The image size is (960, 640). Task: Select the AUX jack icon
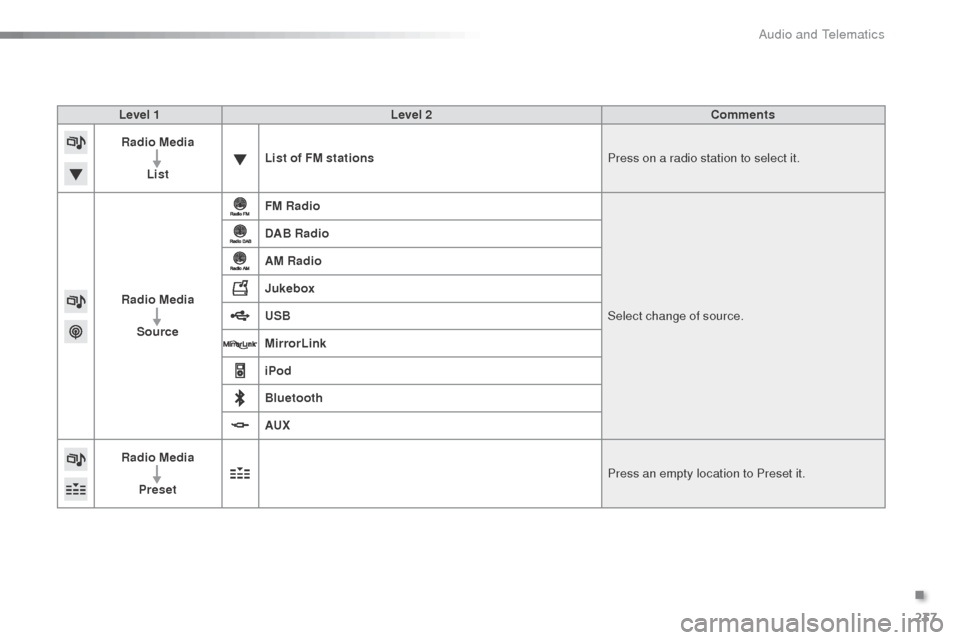coord(240,425)
